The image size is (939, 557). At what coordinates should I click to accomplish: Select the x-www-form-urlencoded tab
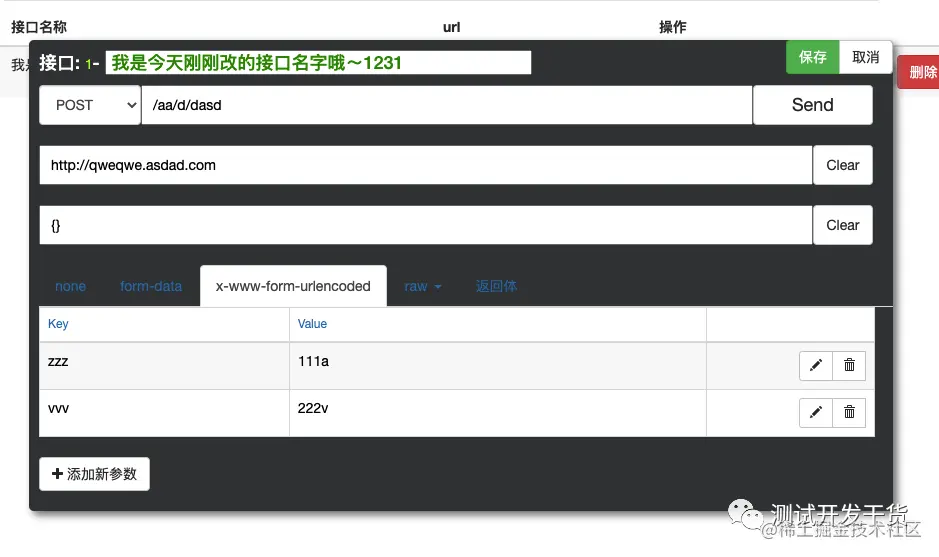(x=293, y=286)
